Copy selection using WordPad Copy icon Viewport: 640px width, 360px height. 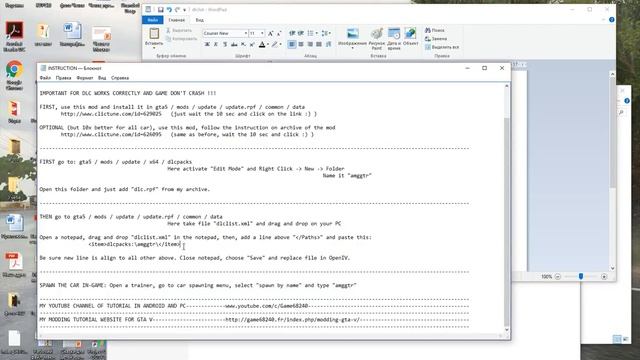click(168, 39)
